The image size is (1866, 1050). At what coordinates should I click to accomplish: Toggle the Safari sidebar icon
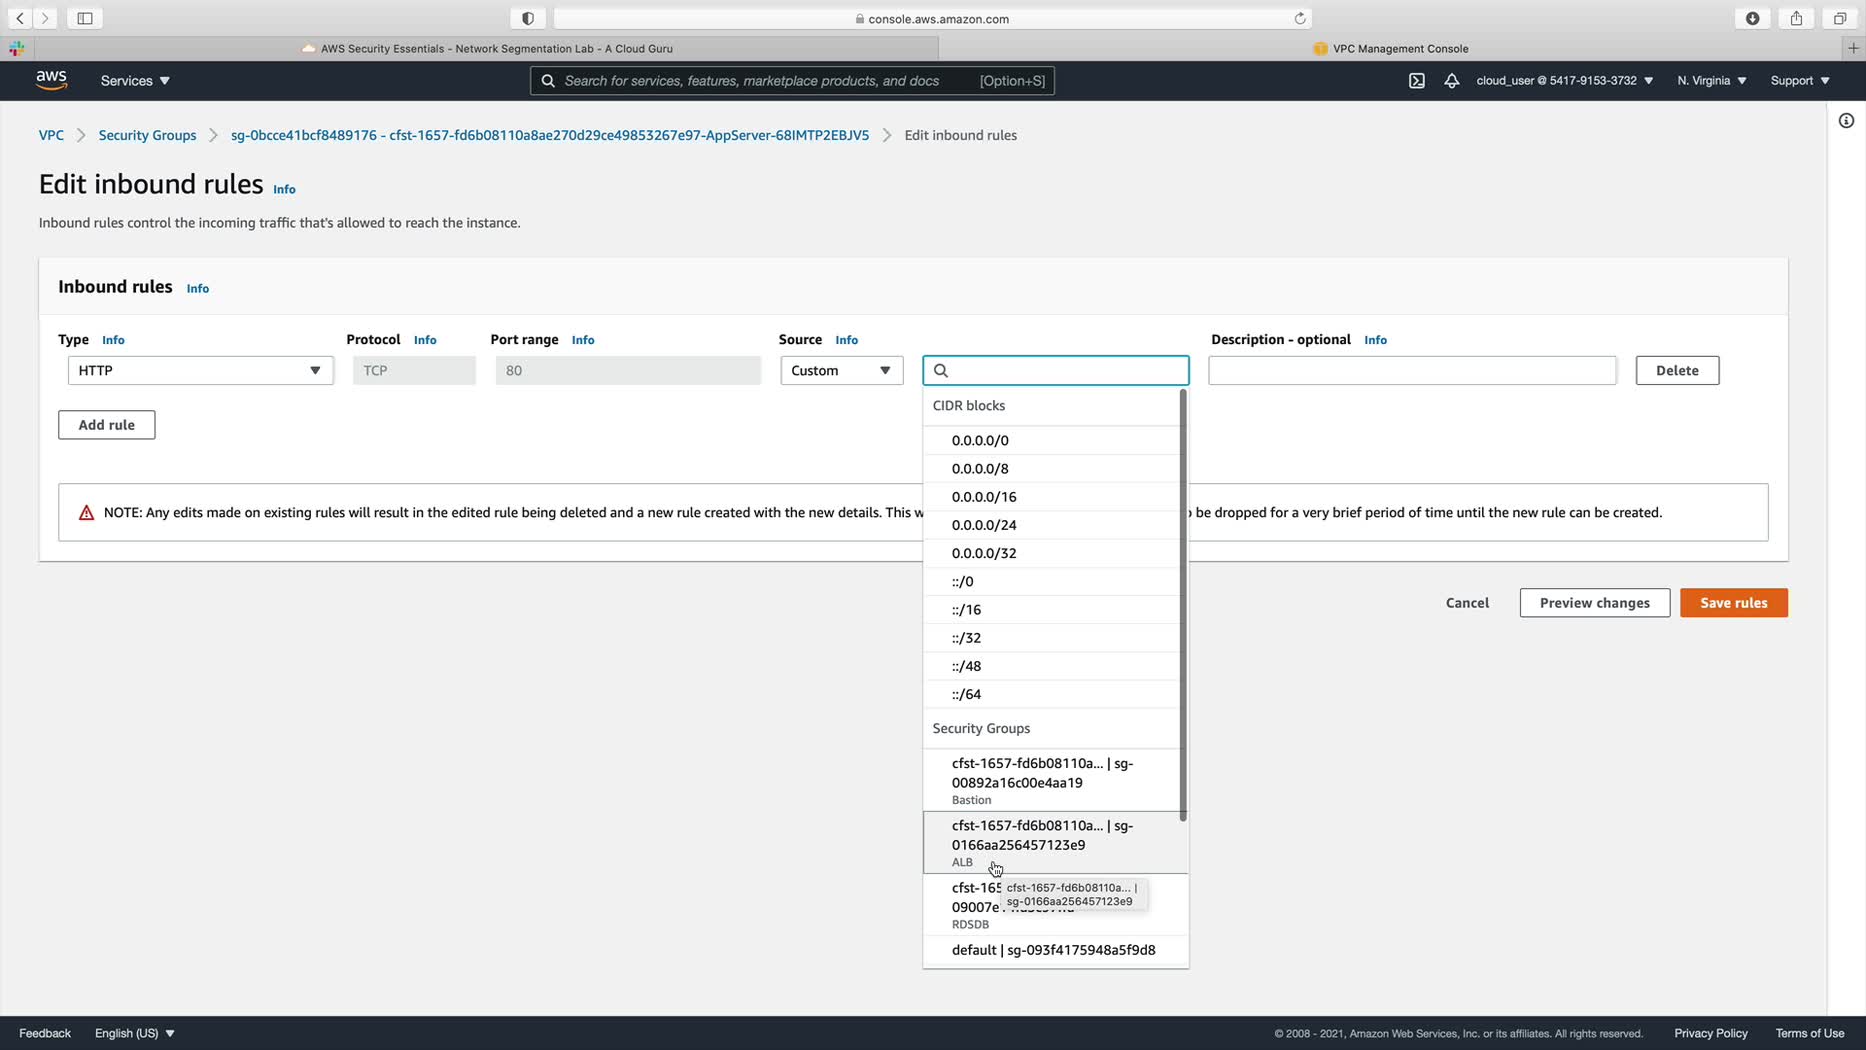point(85,18)
